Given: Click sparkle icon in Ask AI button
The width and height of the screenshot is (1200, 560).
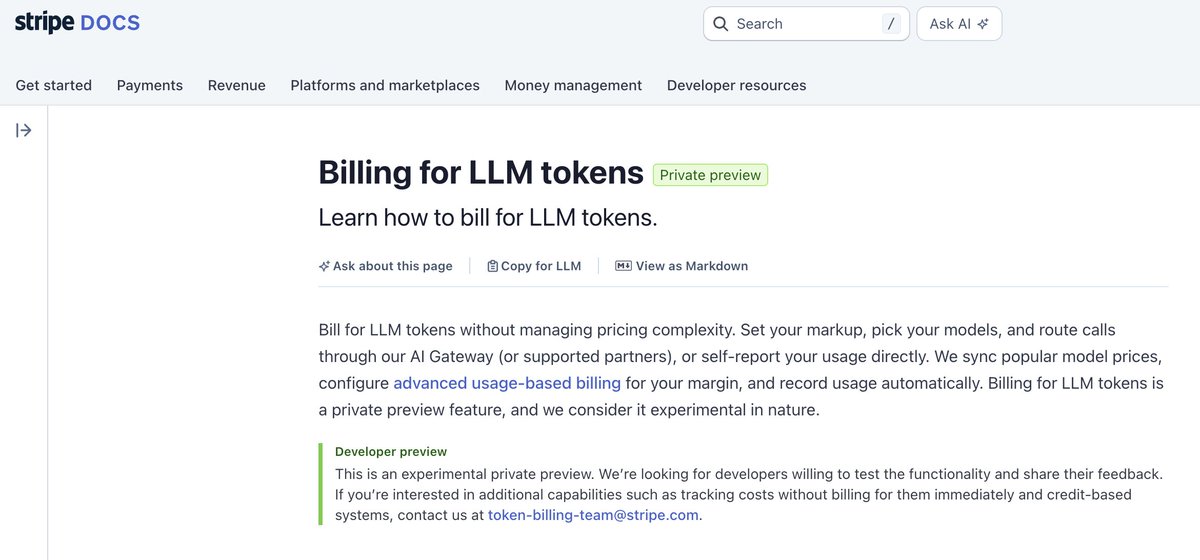Looking at the screenshot, I should [983, 24].
